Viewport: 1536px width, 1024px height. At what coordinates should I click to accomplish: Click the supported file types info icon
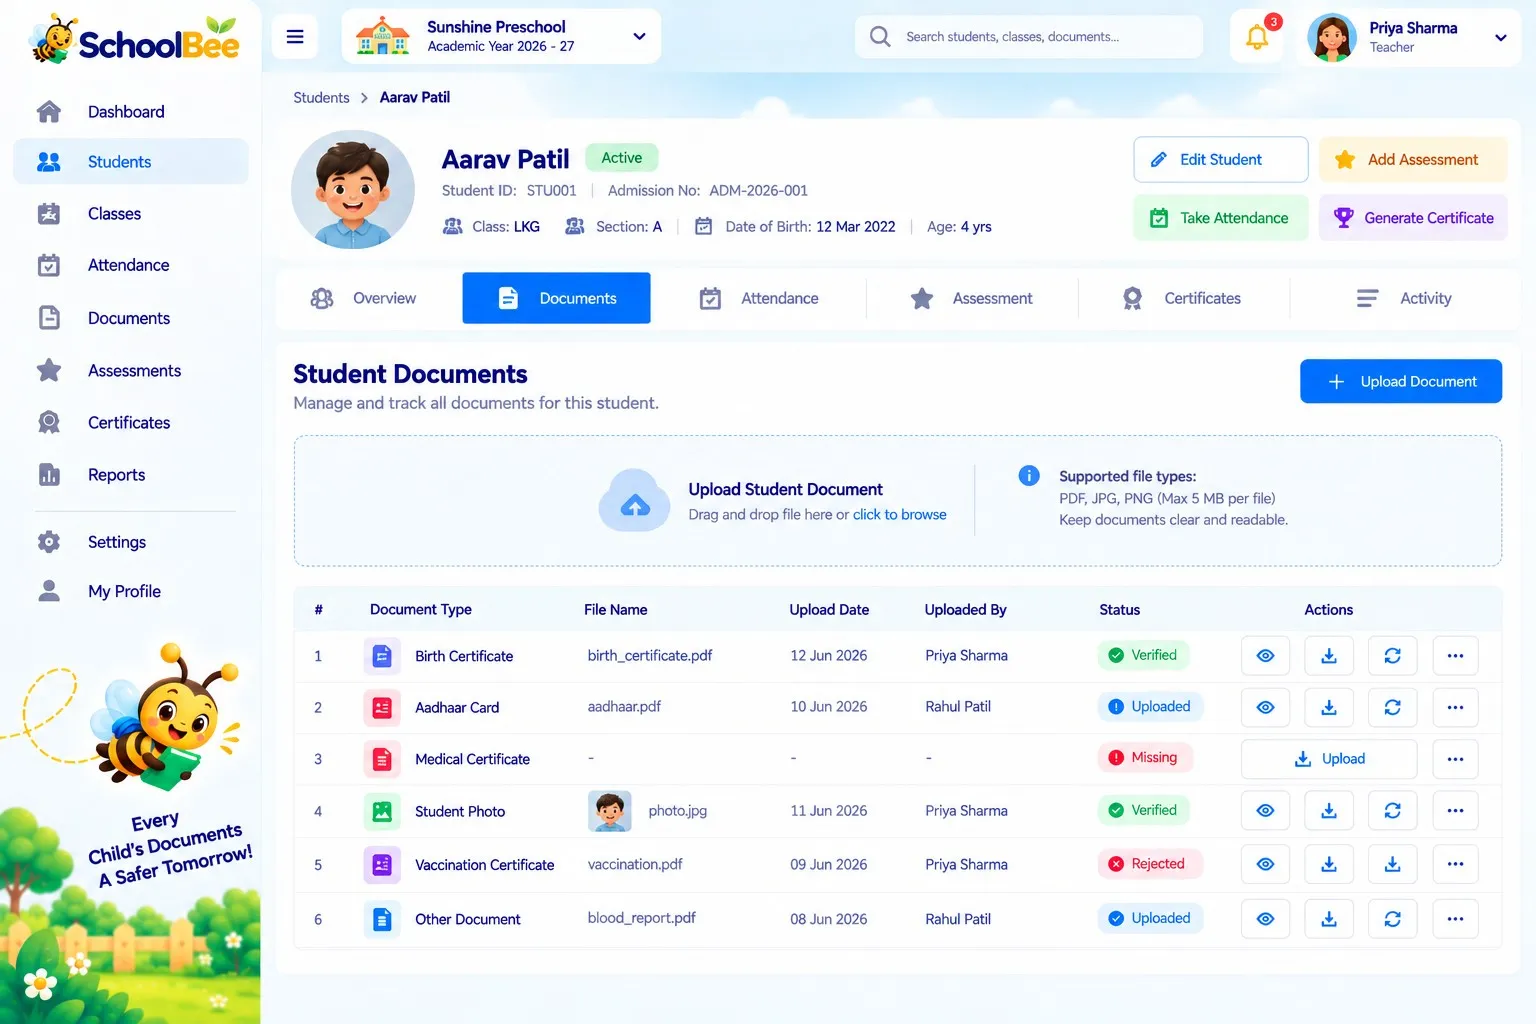(1029, 476)
